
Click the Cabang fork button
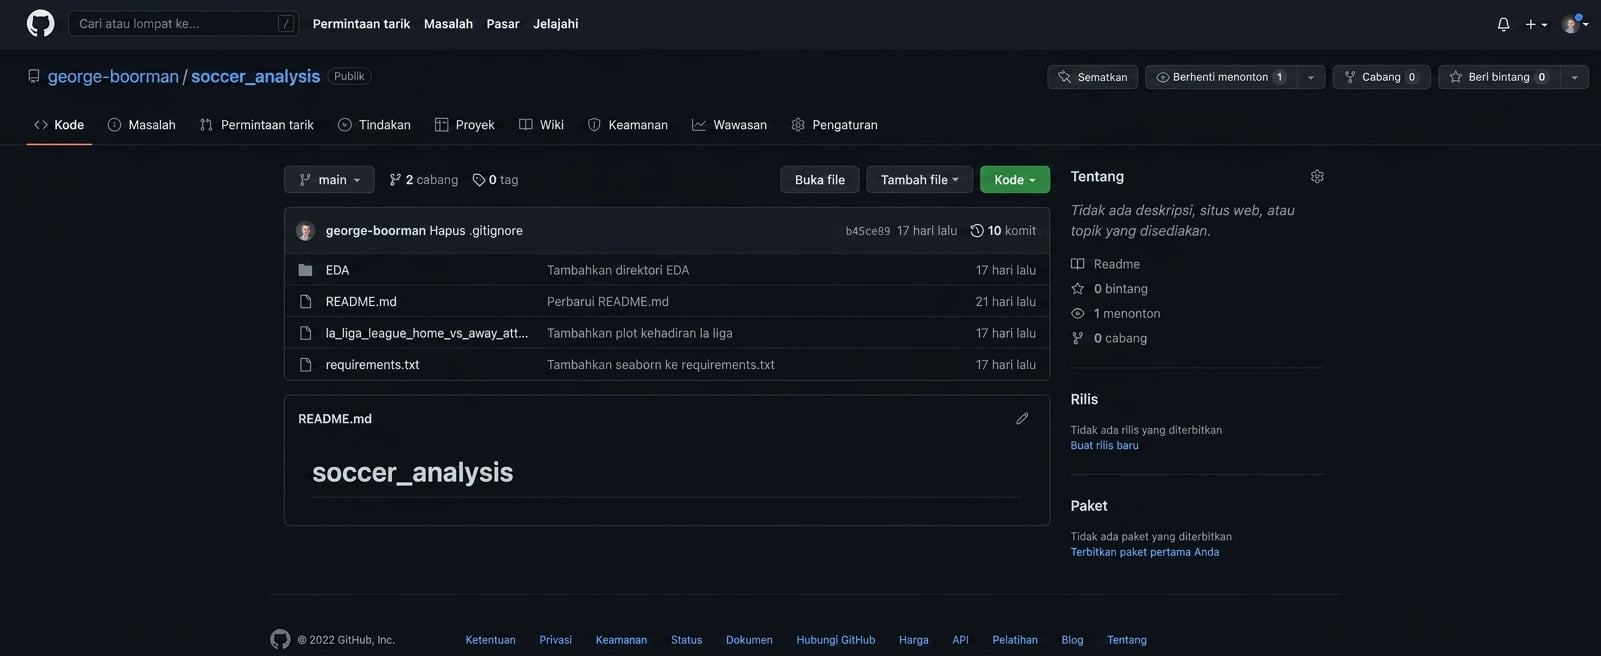(x=1381, y=77)
